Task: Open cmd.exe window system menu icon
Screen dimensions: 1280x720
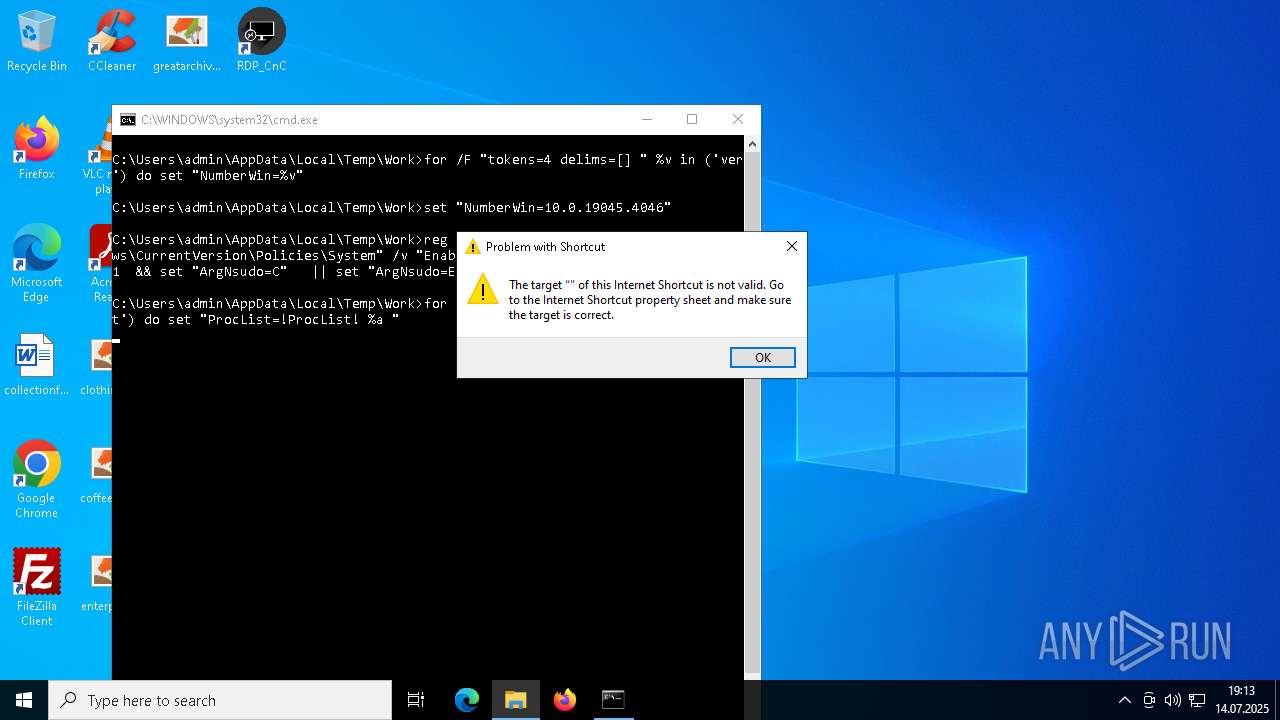Action: [x=128, y=120]
